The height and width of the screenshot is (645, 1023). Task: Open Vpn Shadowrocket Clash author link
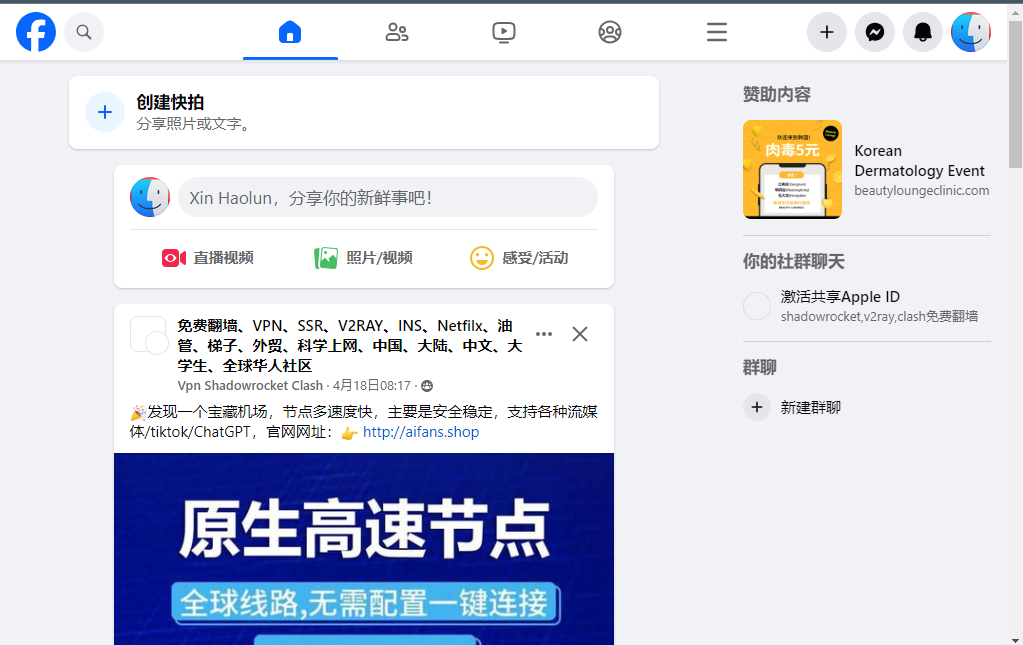coord(250,385)
